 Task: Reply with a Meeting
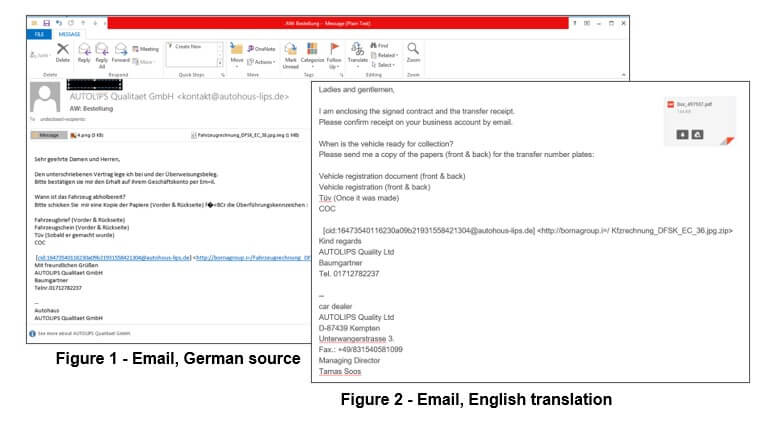[146, 49]
